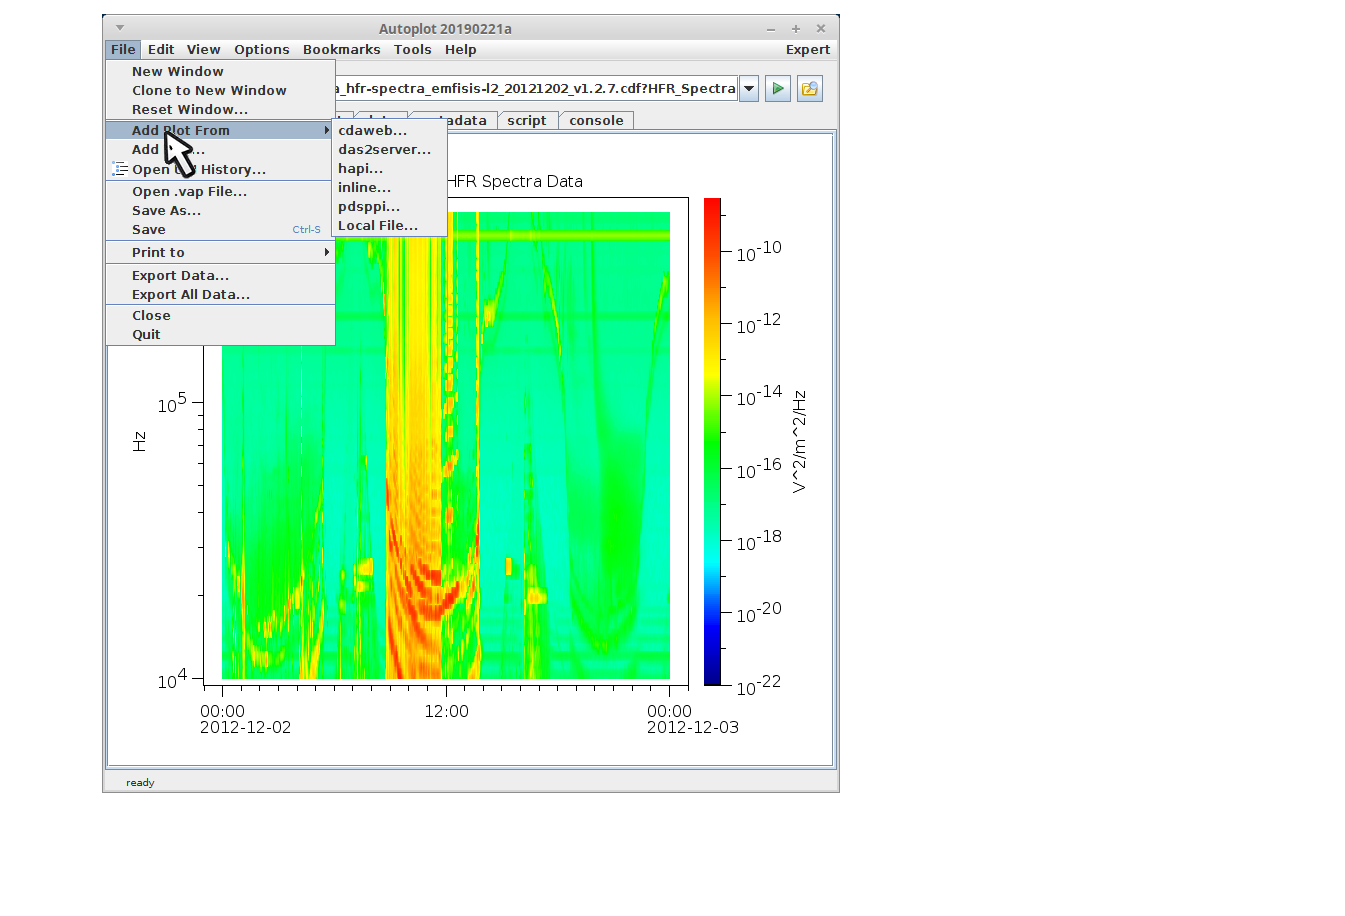Click the rainbow color bar legend
1345x916 pixels.
click(712, 440)
